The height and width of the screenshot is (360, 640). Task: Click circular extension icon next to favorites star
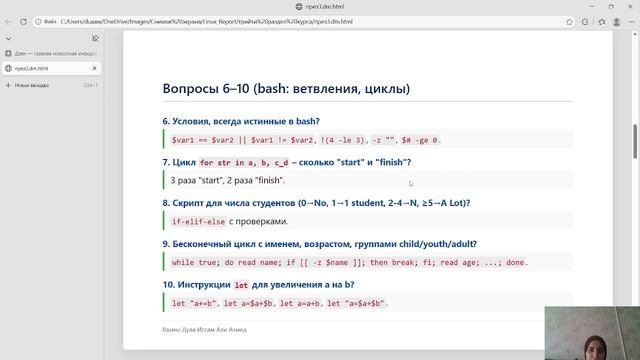click(585, 22)
